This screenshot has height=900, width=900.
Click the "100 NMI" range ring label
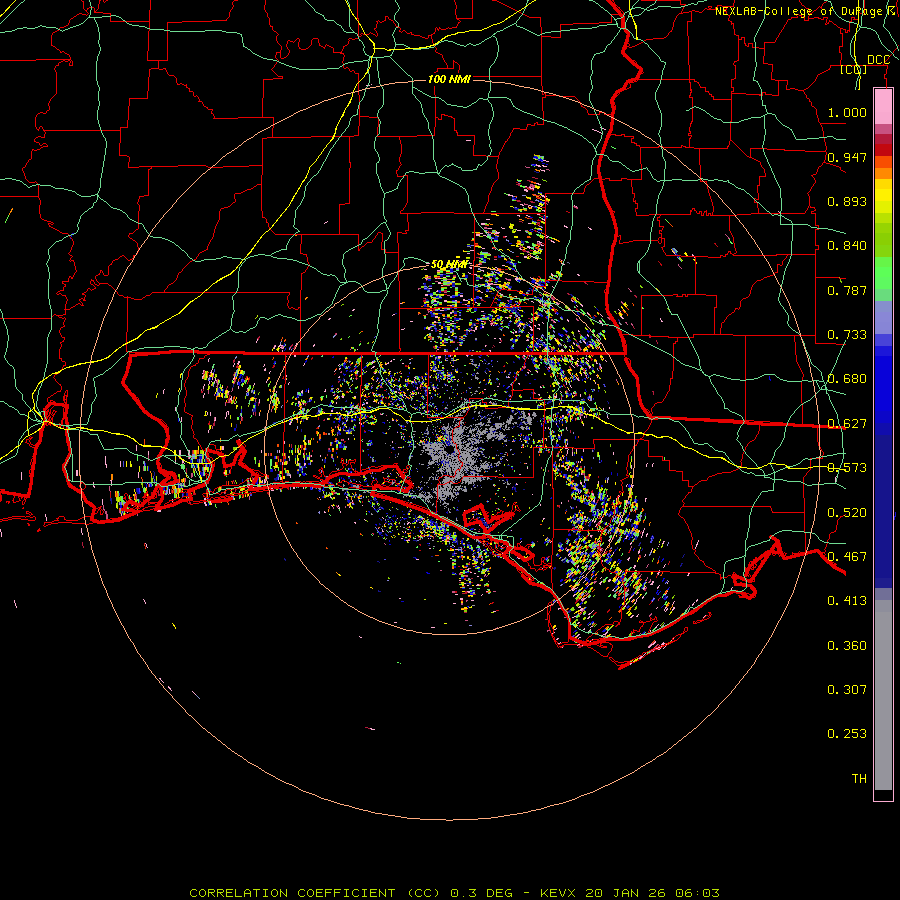tap(449, 79)
